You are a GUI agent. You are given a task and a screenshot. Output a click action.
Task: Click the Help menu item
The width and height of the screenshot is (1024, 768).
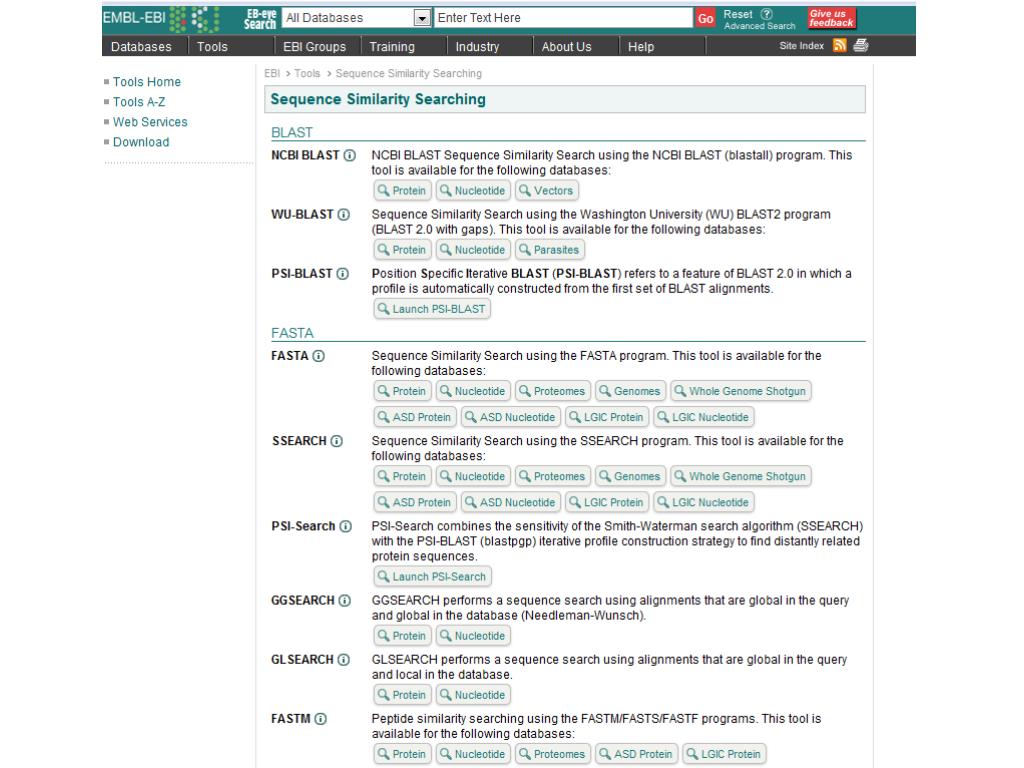click(641, 46)
